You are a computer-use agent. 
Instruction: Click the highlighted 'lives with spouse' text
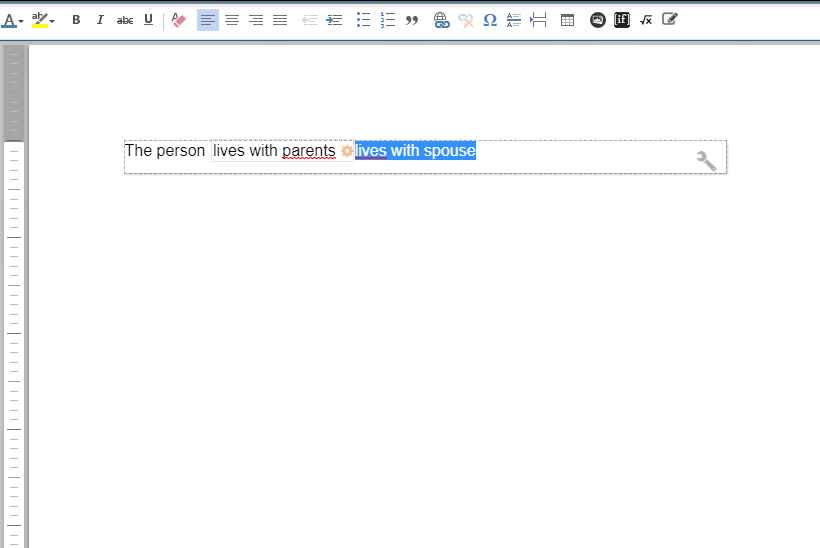pos(416,151)
